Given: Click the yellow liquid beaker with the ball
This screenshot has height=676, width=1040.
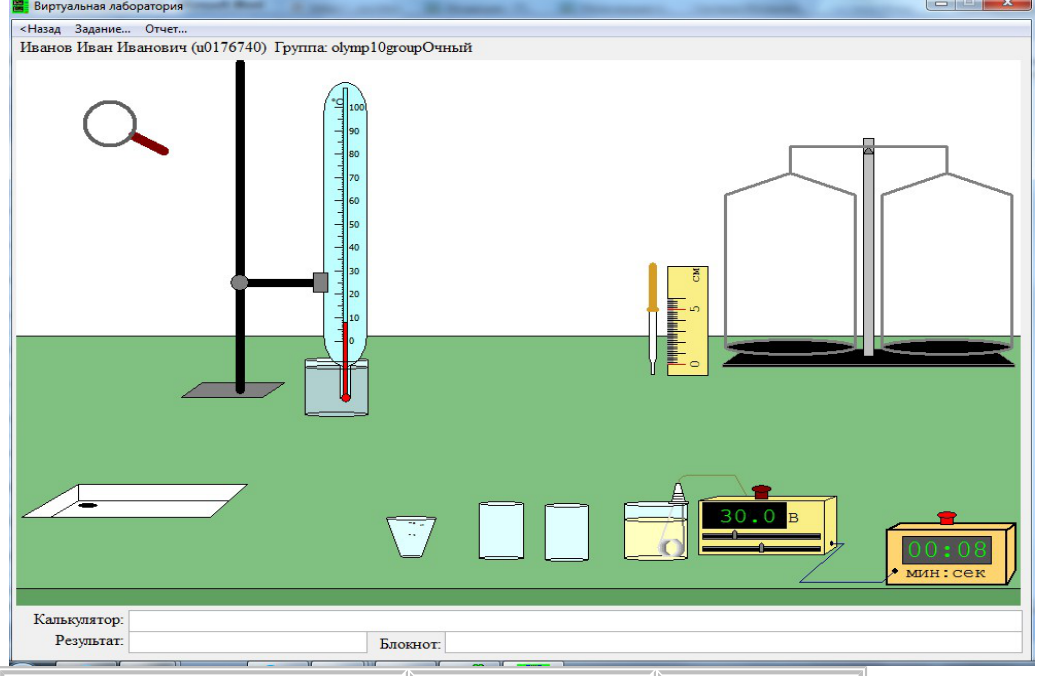Looking at the screenshot, I should [x=655, y=531].
